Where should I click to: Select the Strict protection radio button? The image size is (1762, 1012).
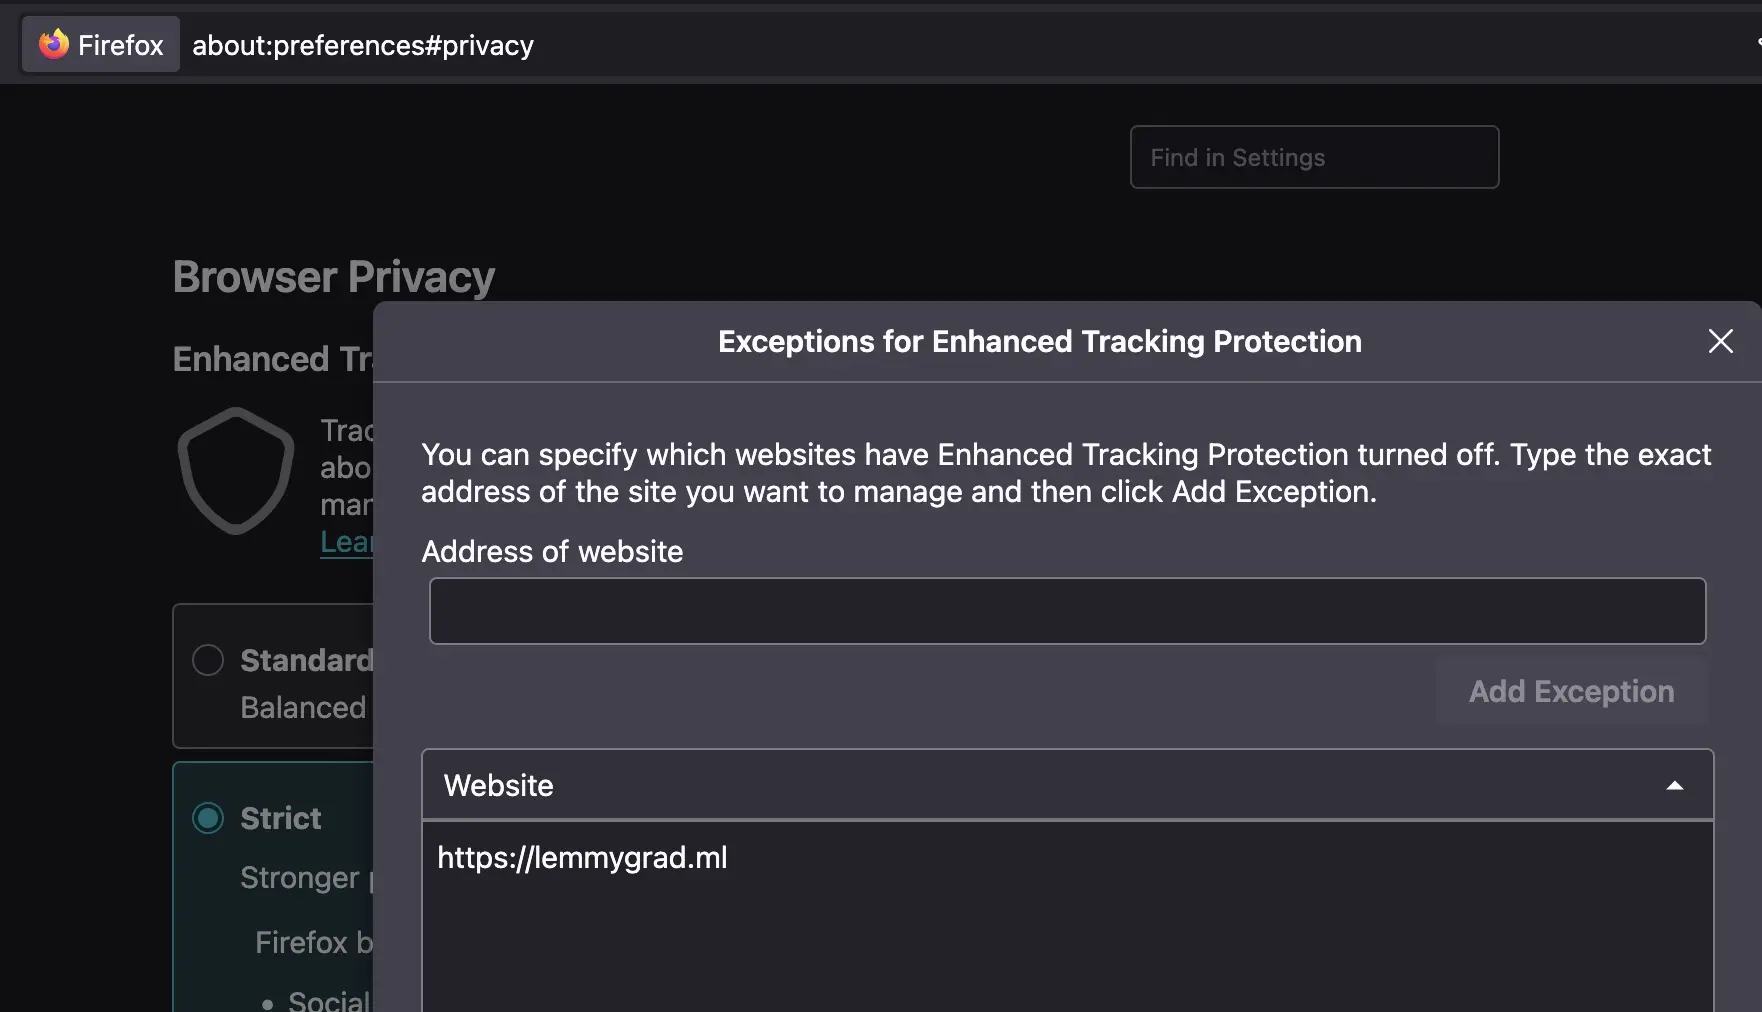[x=208, y=818]
